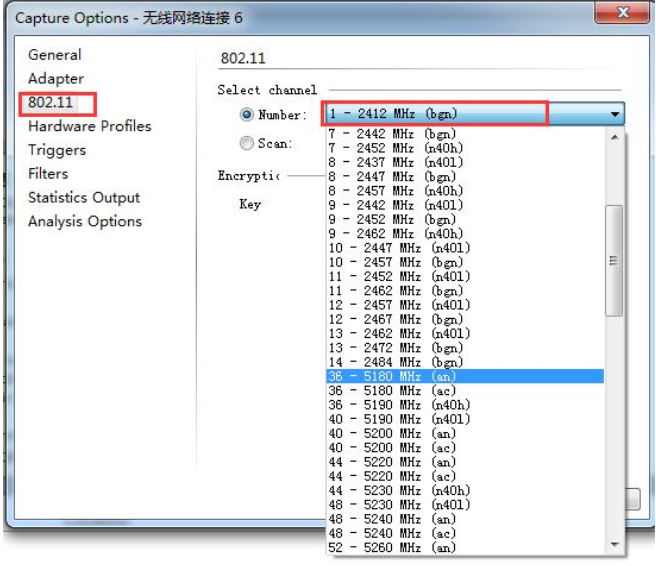656x566 pixels.
Task: Open the Triggers page
Action: tap(57, 150)
